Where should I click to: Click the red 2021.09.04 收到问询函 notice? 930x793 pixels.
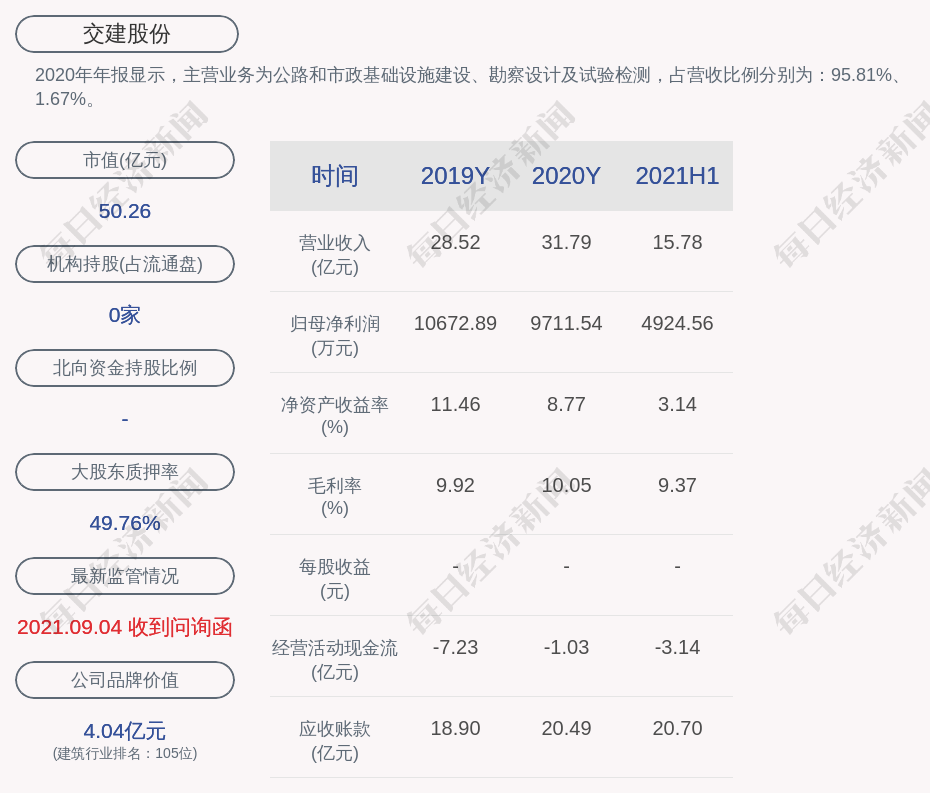coord(125,627)
